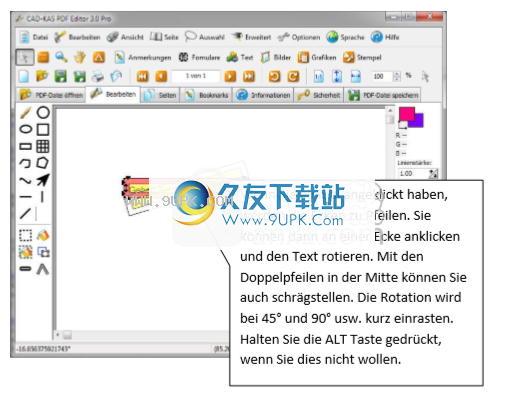Viewport: 524px width, 407px height.
Task: Switch to the Seiten tab
Action: [x=160, y=95]
